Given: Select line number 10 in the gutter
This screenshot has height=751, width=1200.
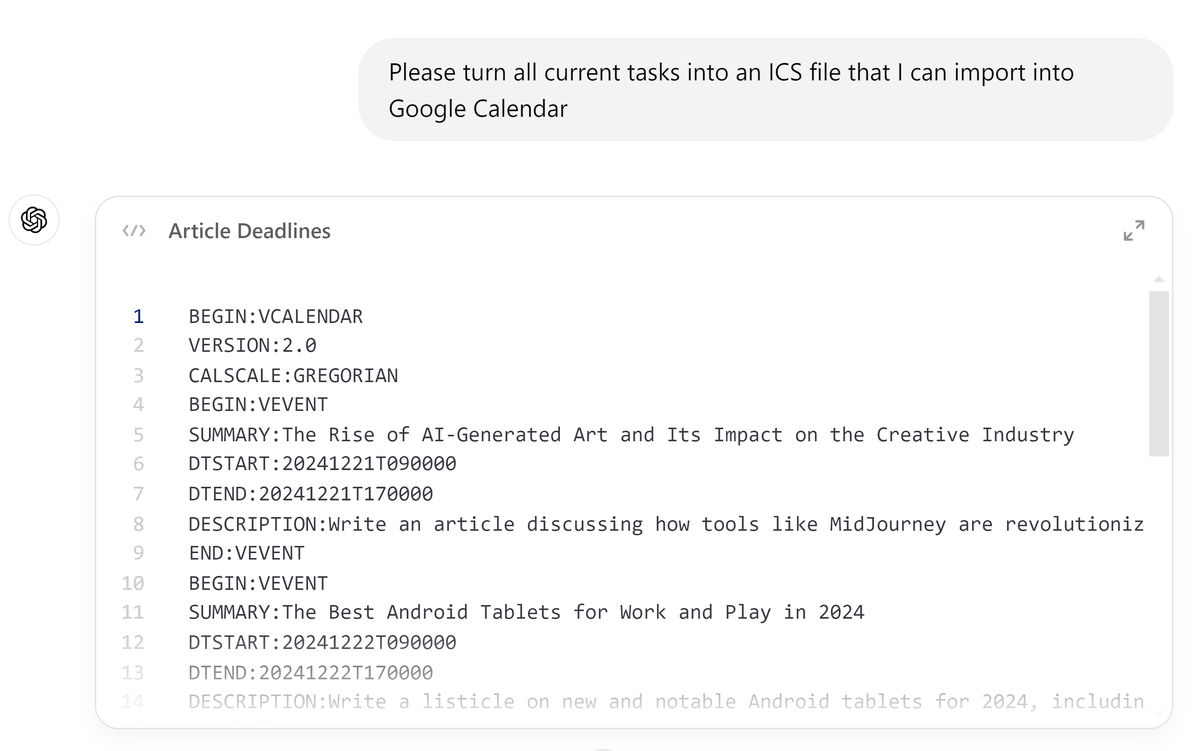Looking at the screenshot, I should (133, 583).
